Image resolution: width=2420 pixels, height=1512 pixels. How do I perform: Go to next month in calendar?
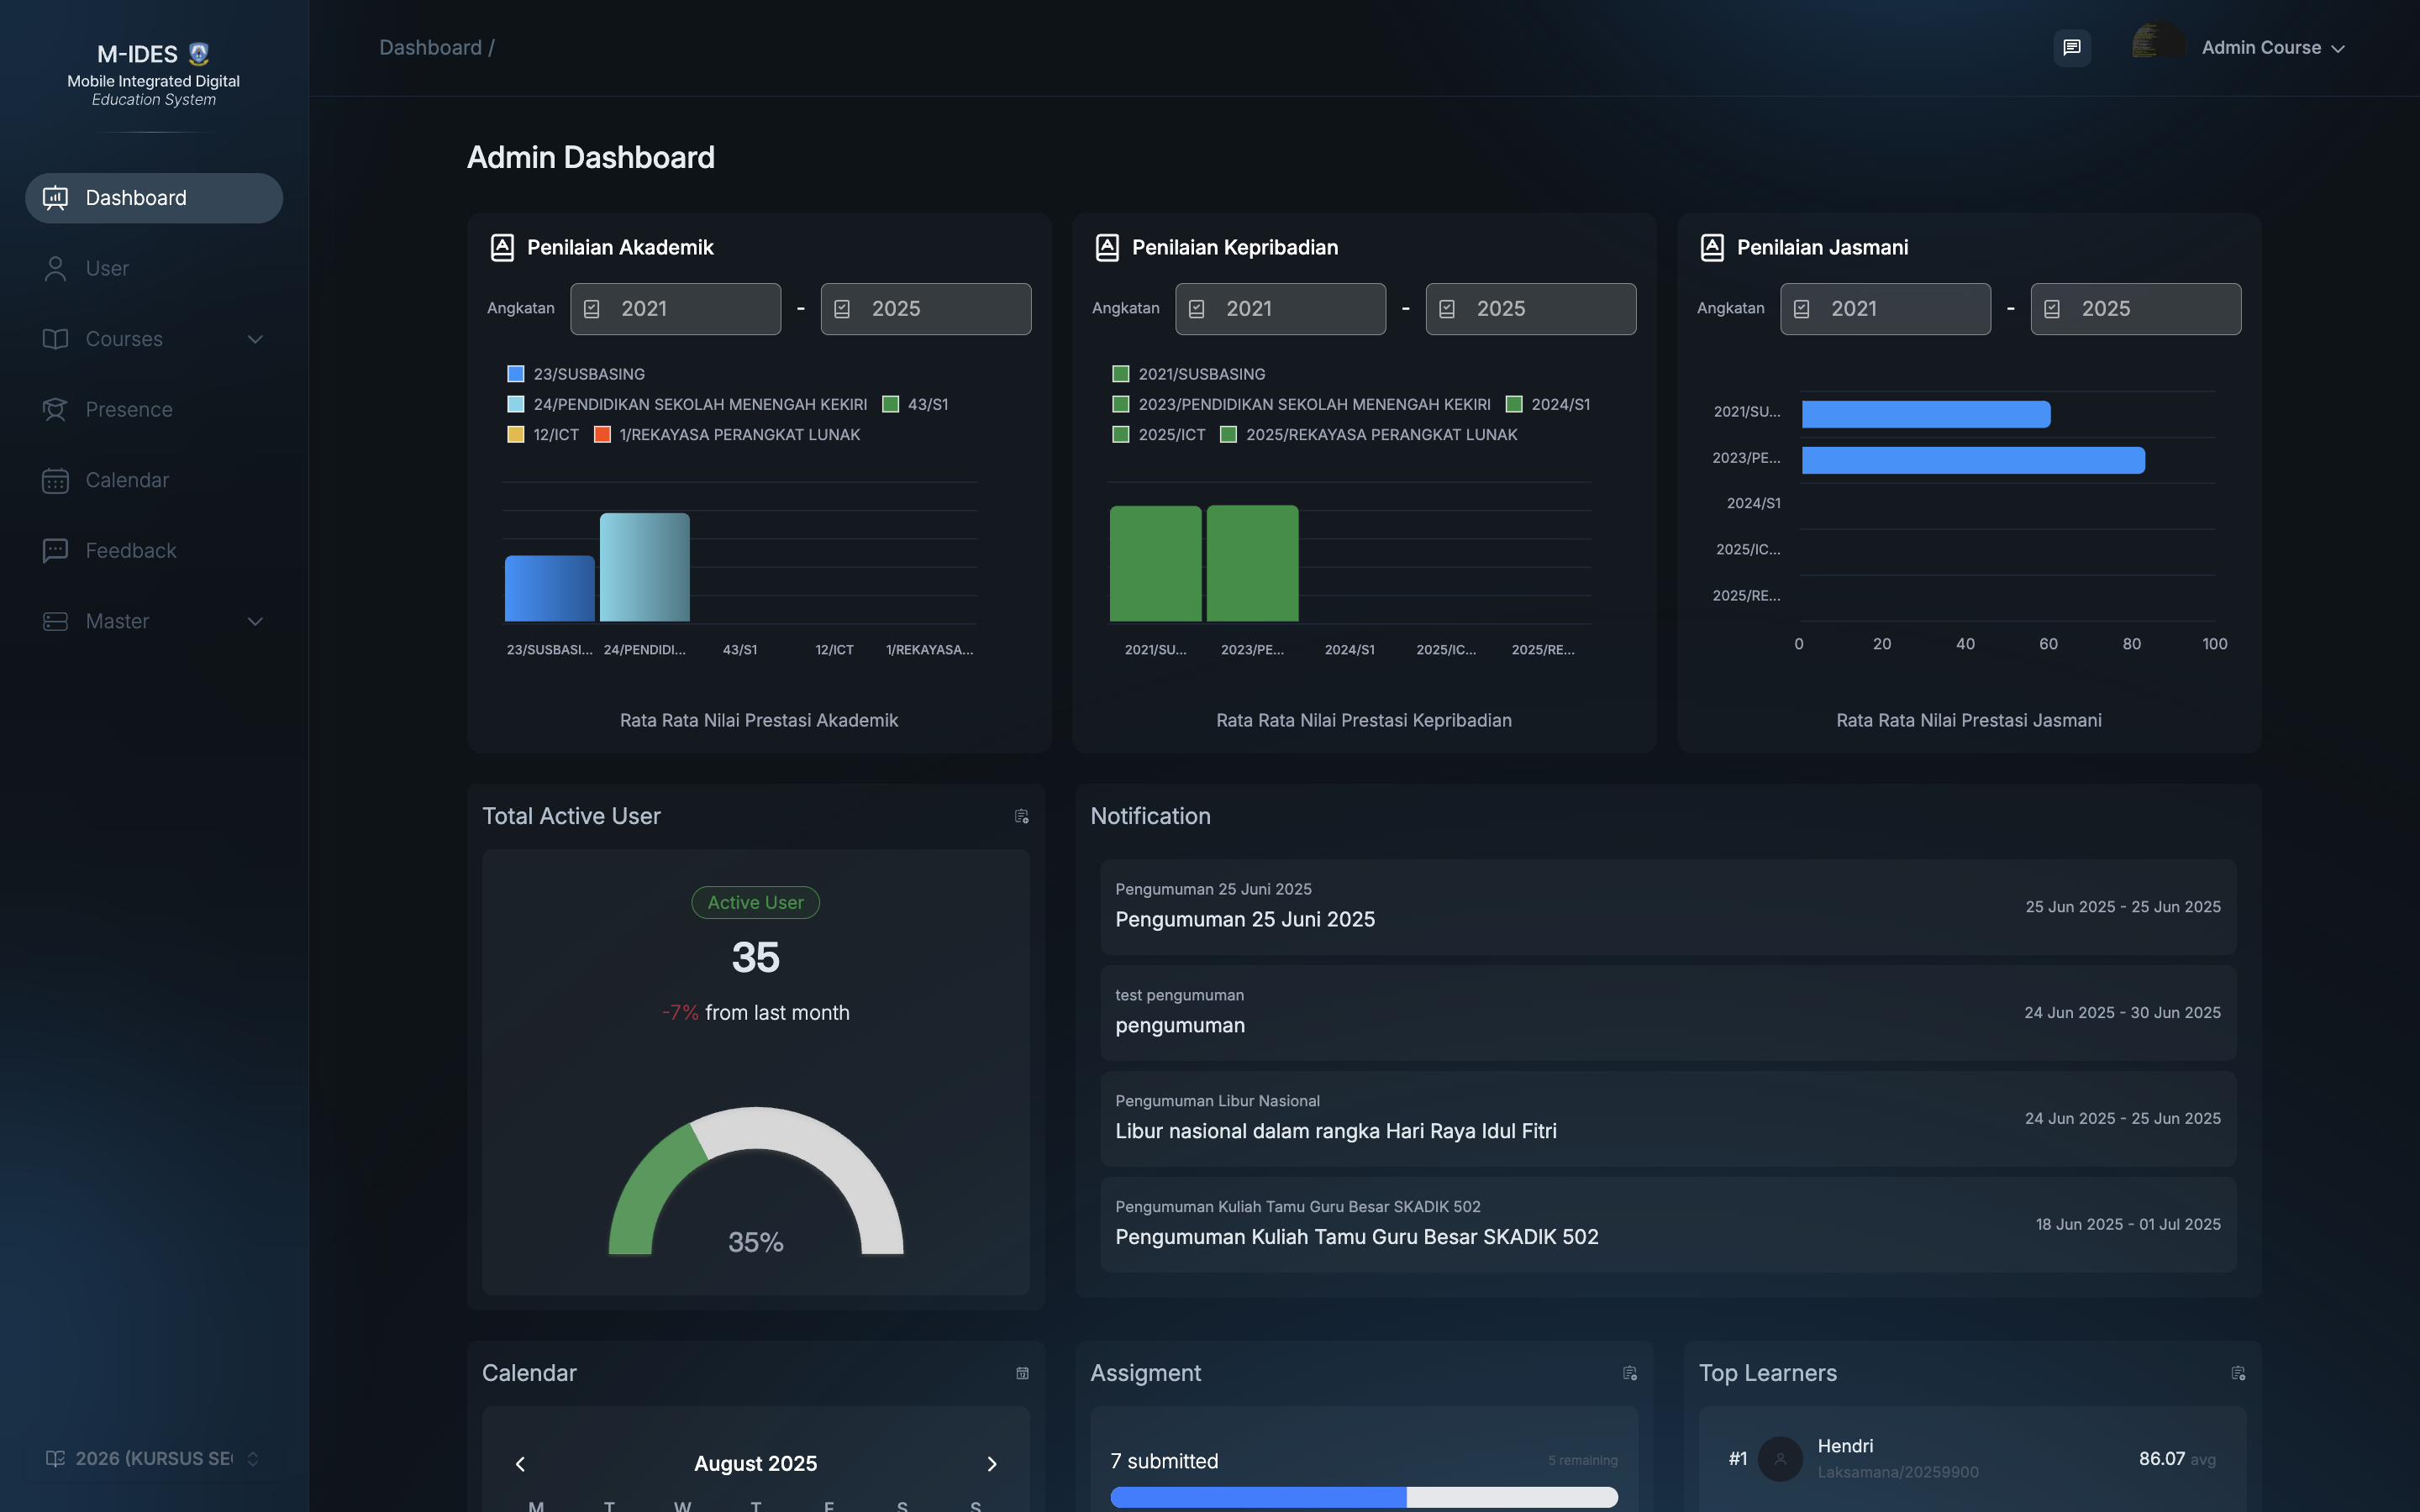tap(991, 1464)
